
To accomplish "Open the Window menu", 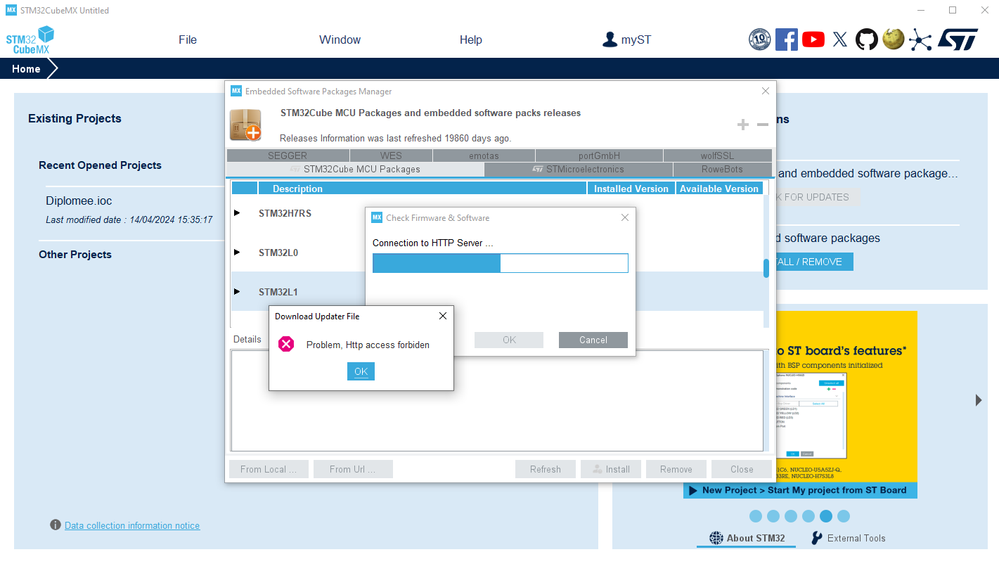I will tap(340, 40).
